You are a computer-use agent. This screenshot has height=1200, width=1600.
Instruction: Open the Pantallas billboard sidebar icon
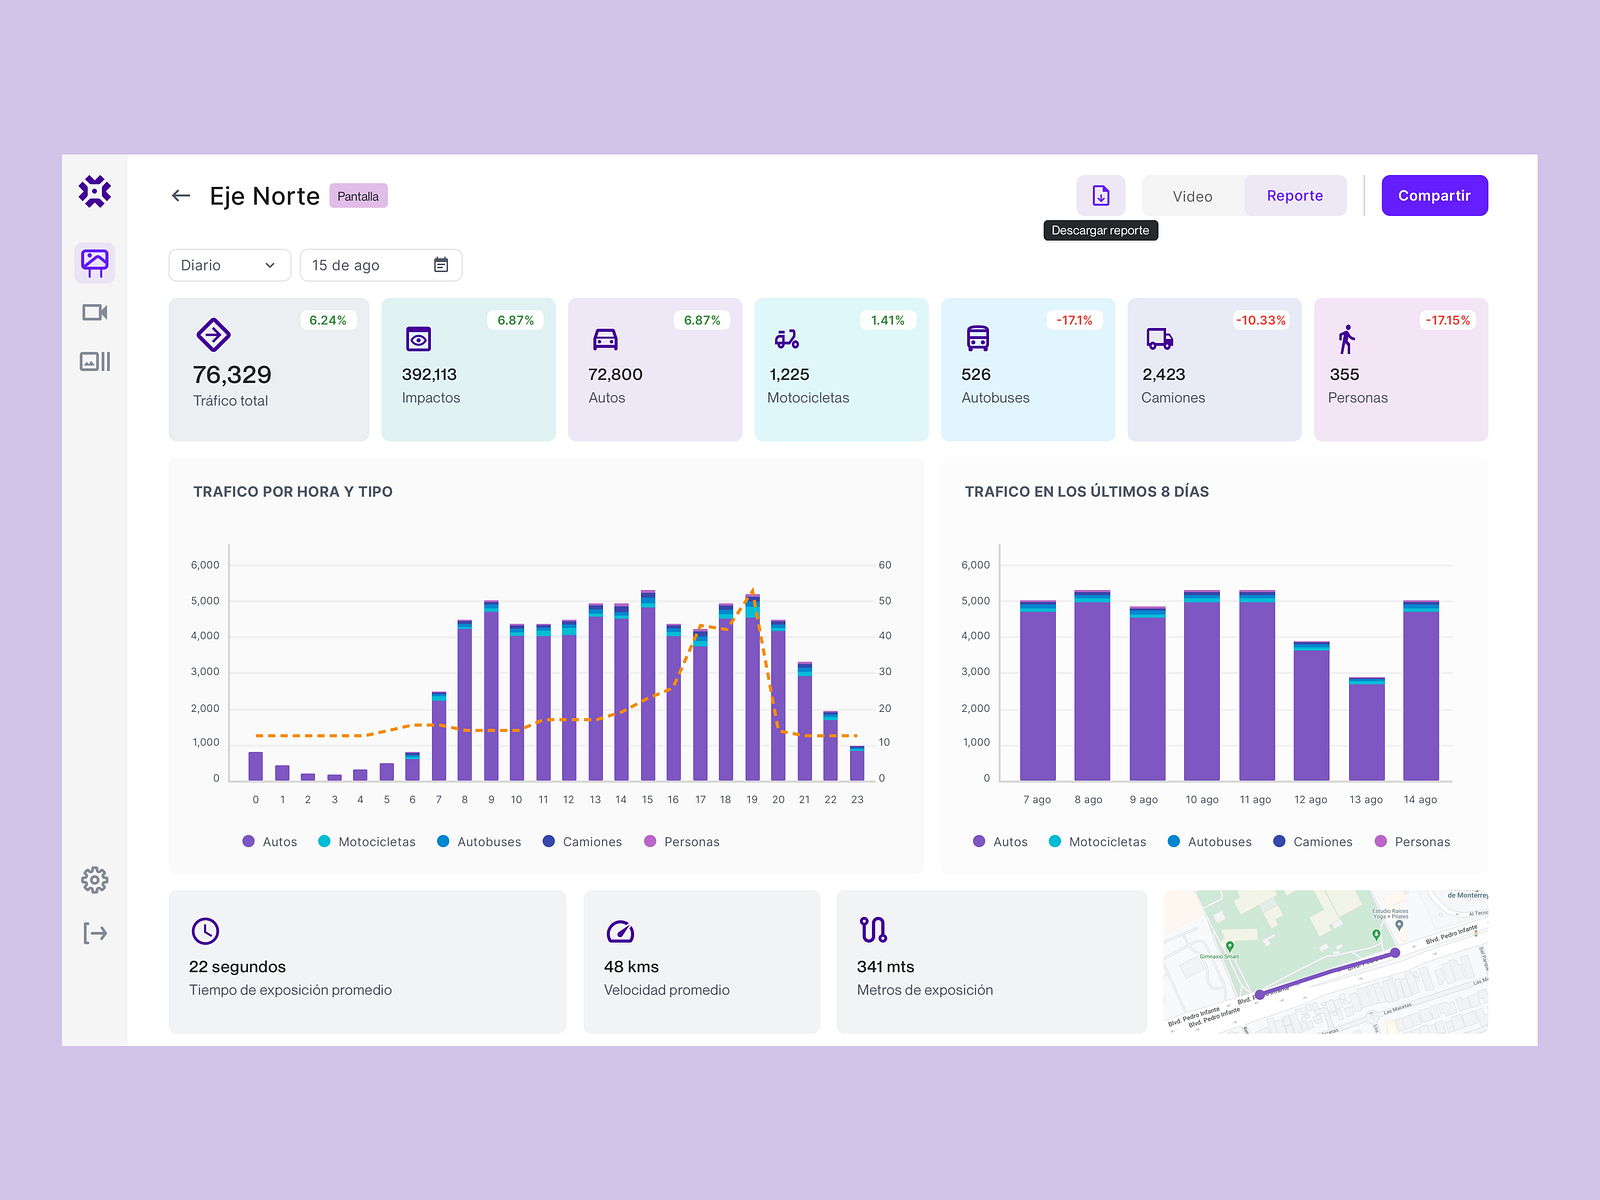(x=95, y=263)
